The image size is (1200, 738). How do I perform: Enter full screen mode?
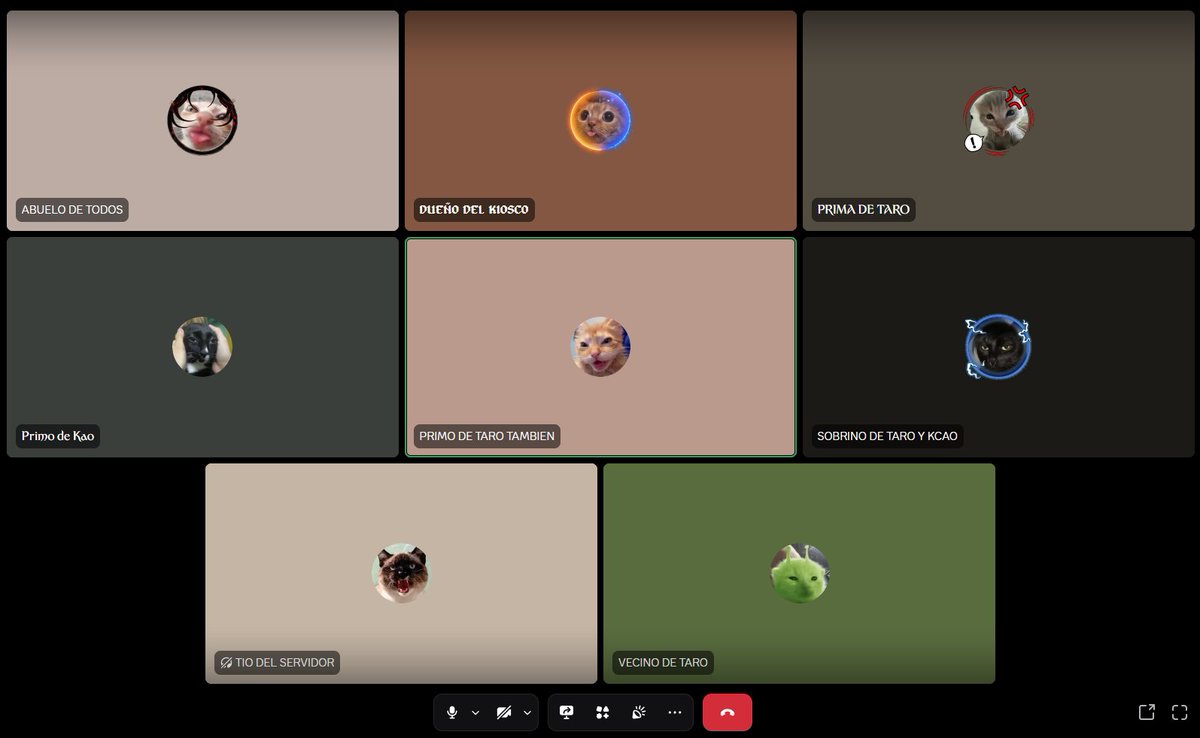[1179, 712]
